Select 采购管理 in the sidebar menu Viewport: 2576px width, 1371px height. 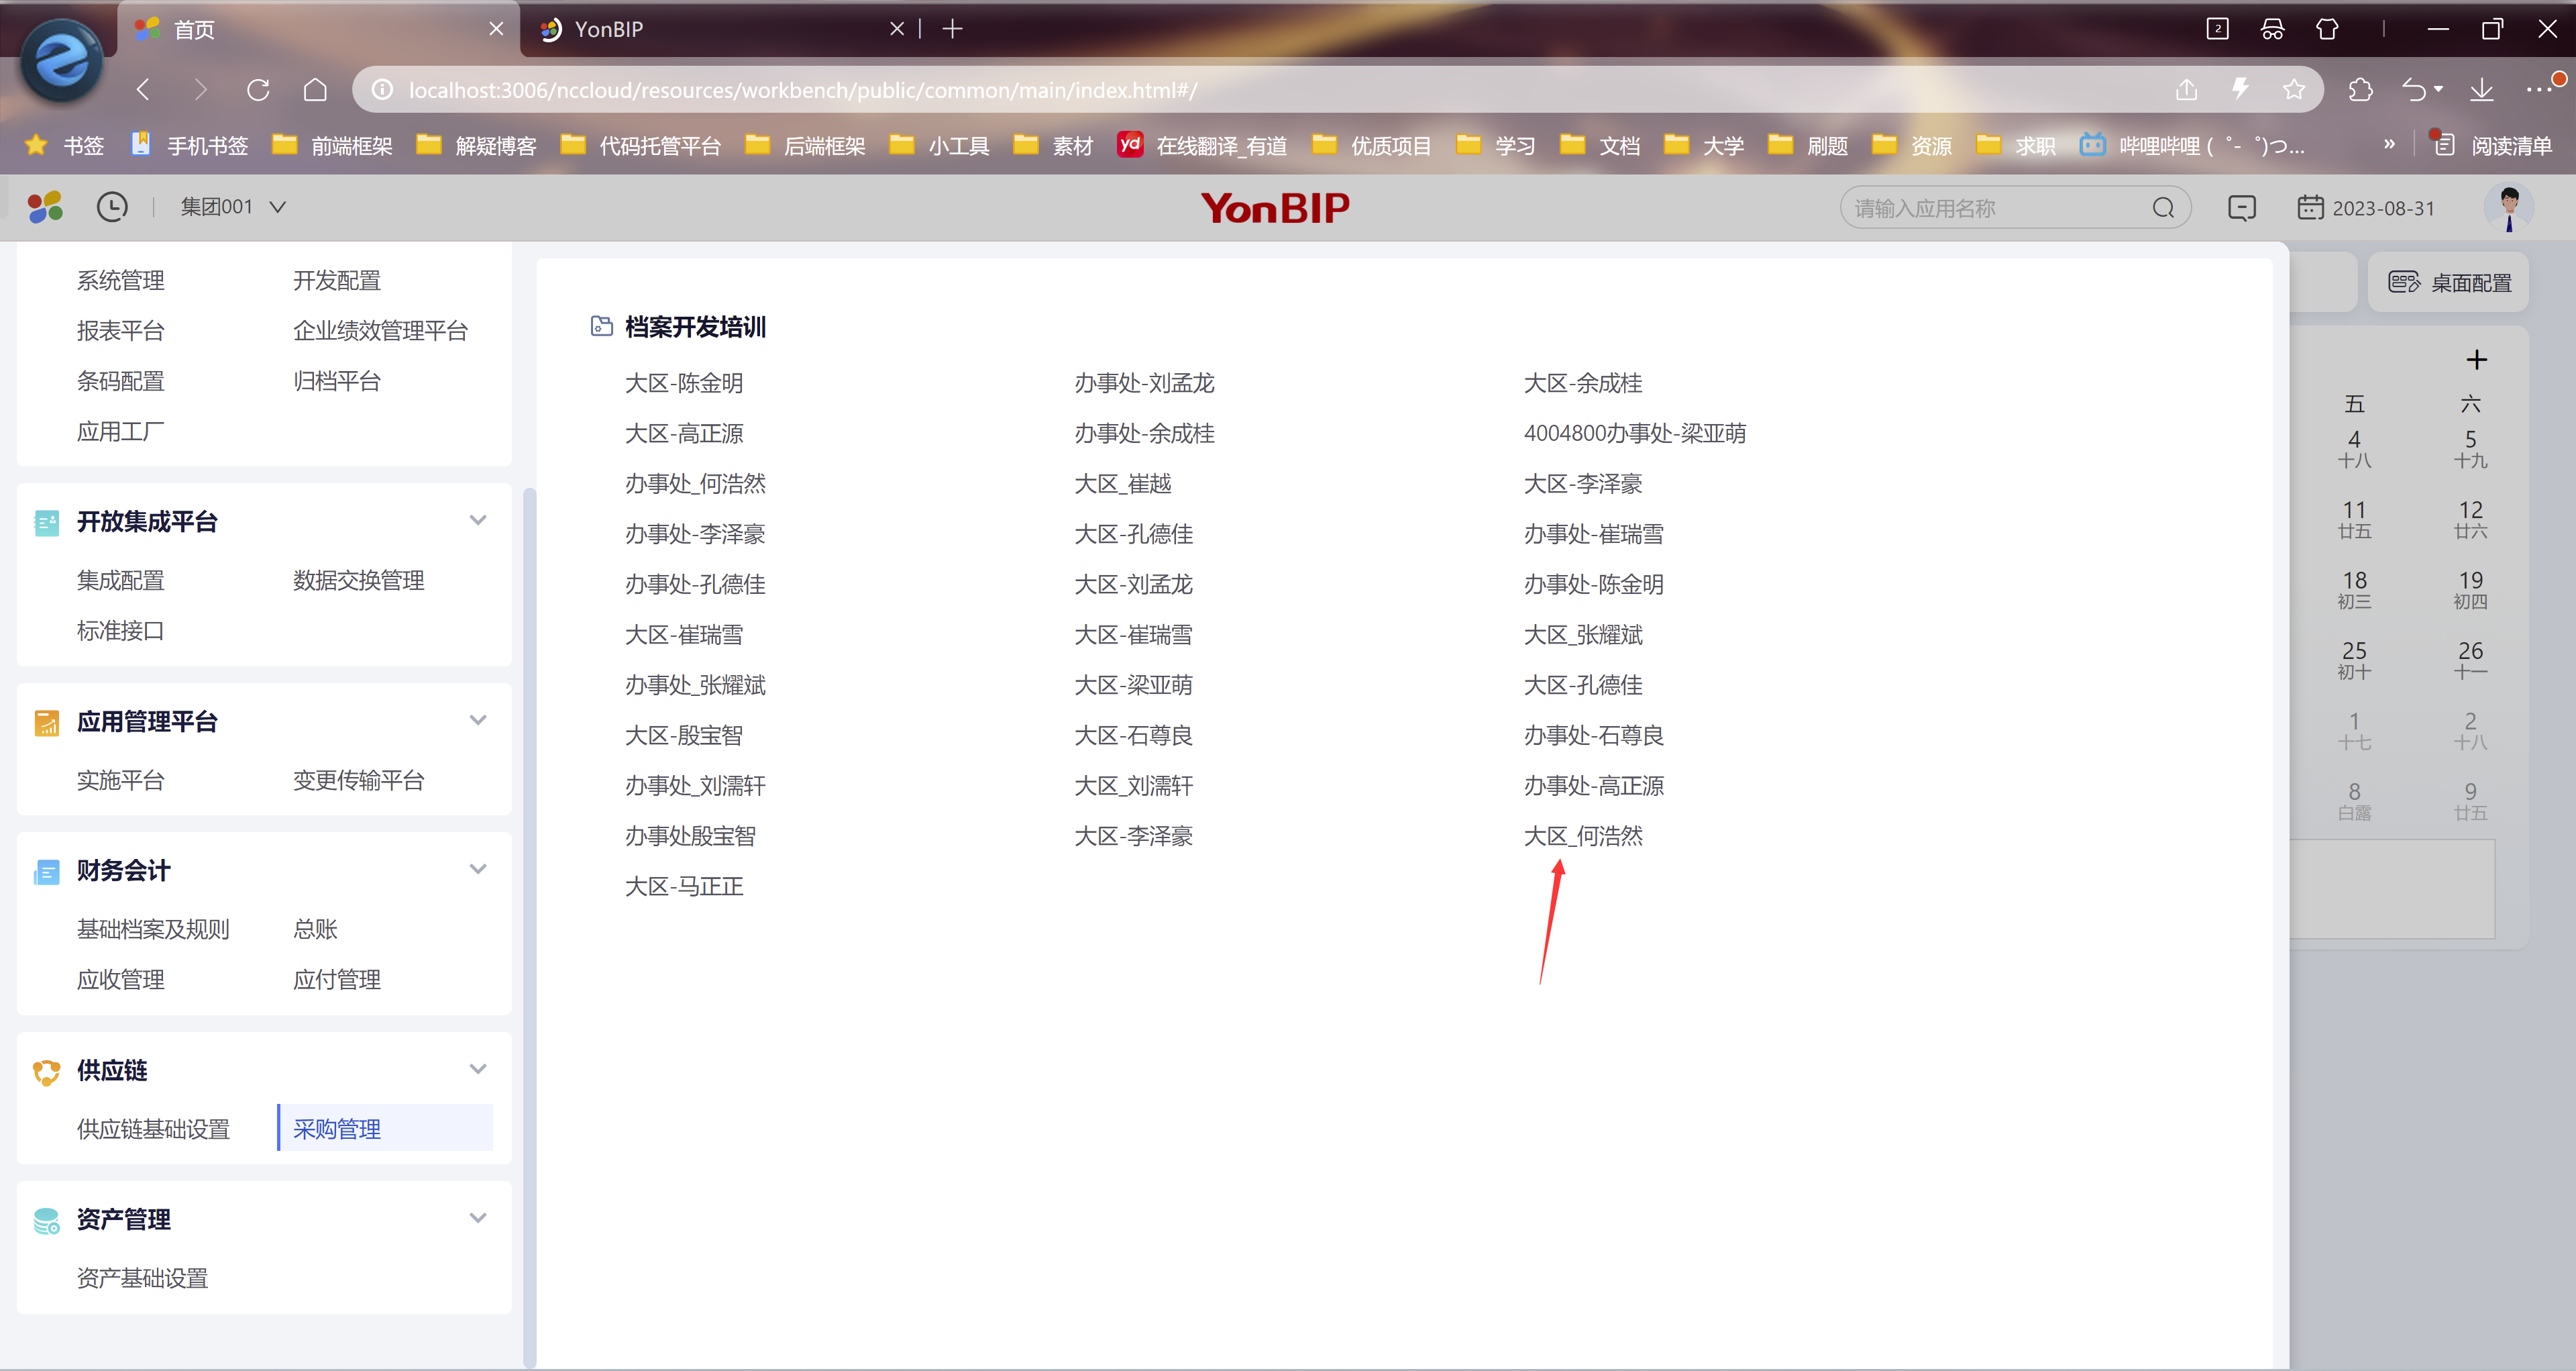[337, 1129]
